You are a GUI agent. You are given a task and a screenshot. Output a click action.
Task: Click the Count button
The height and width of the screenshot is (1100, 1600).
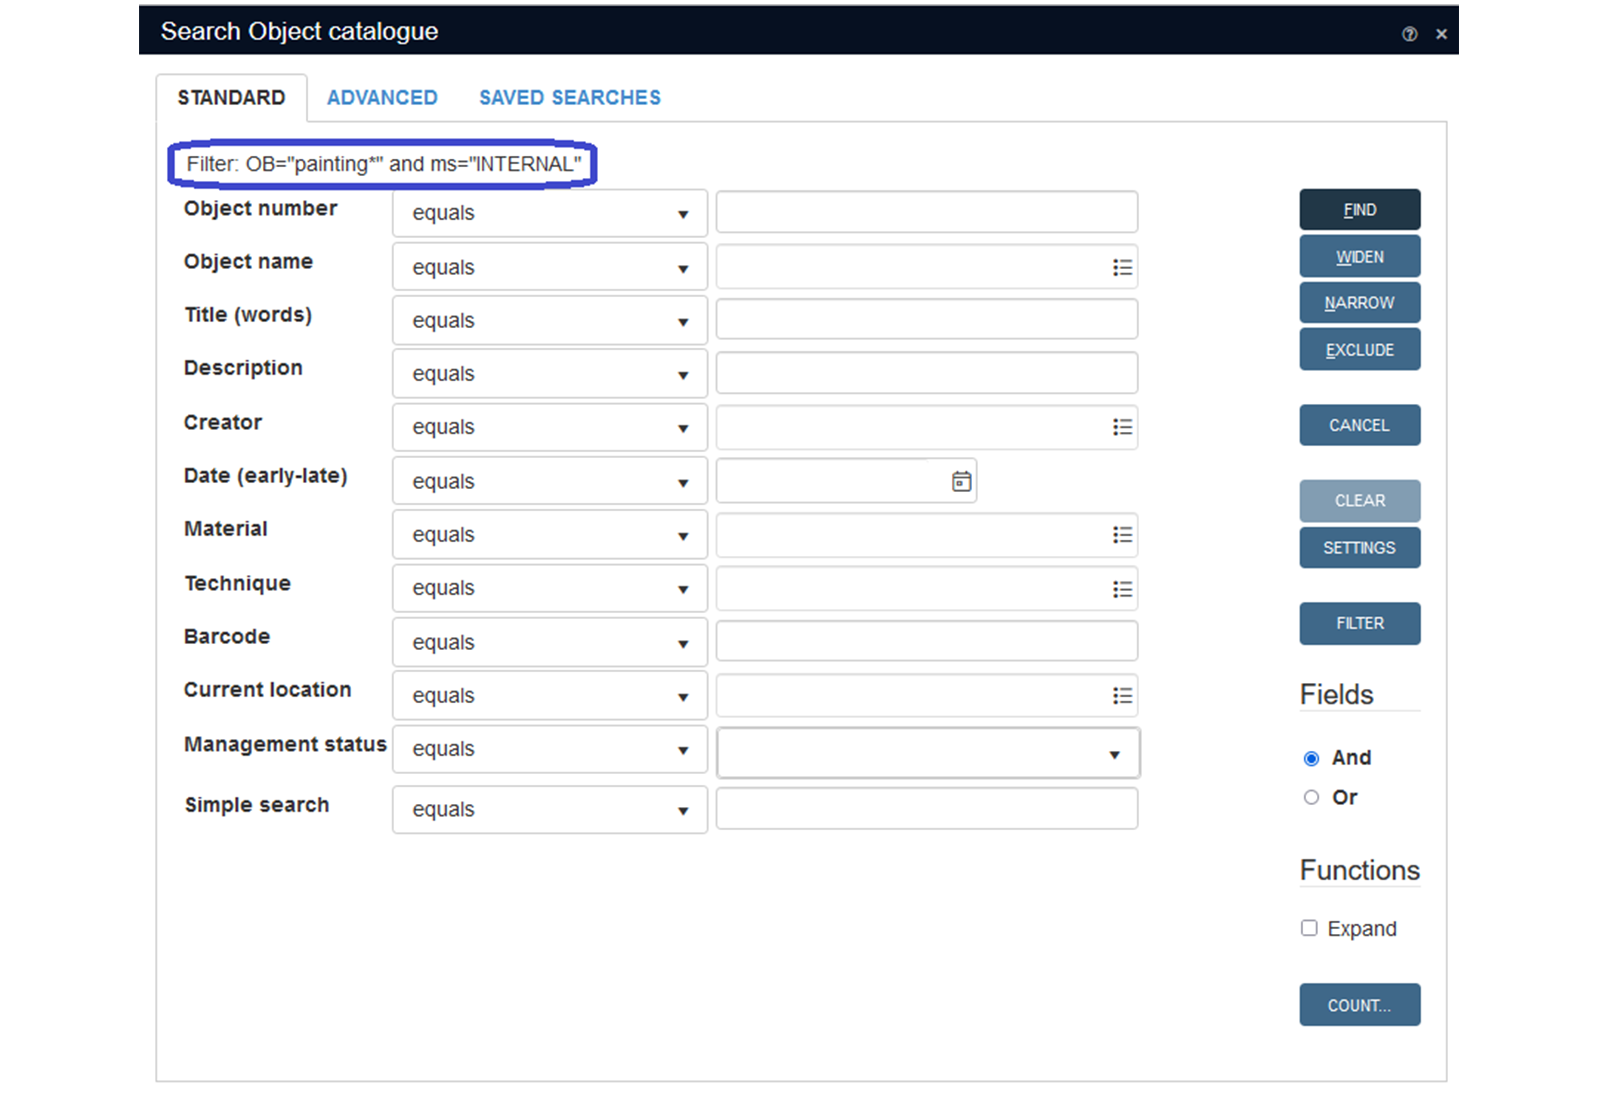click(1359, 1005)
